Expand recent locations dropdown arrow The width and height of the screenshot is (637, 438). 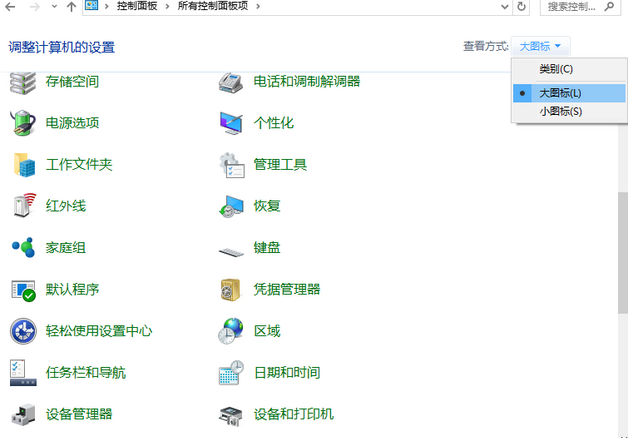click(x=54, y=7)
